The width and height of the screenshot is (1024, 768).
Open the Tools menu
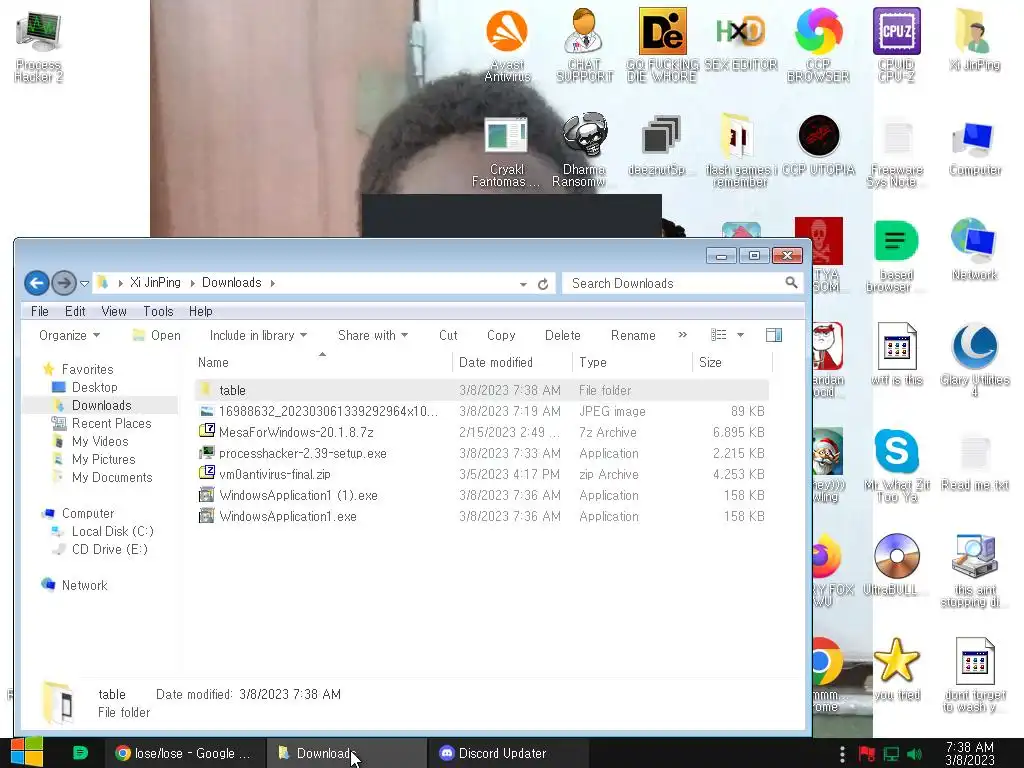tap(158, 312)
